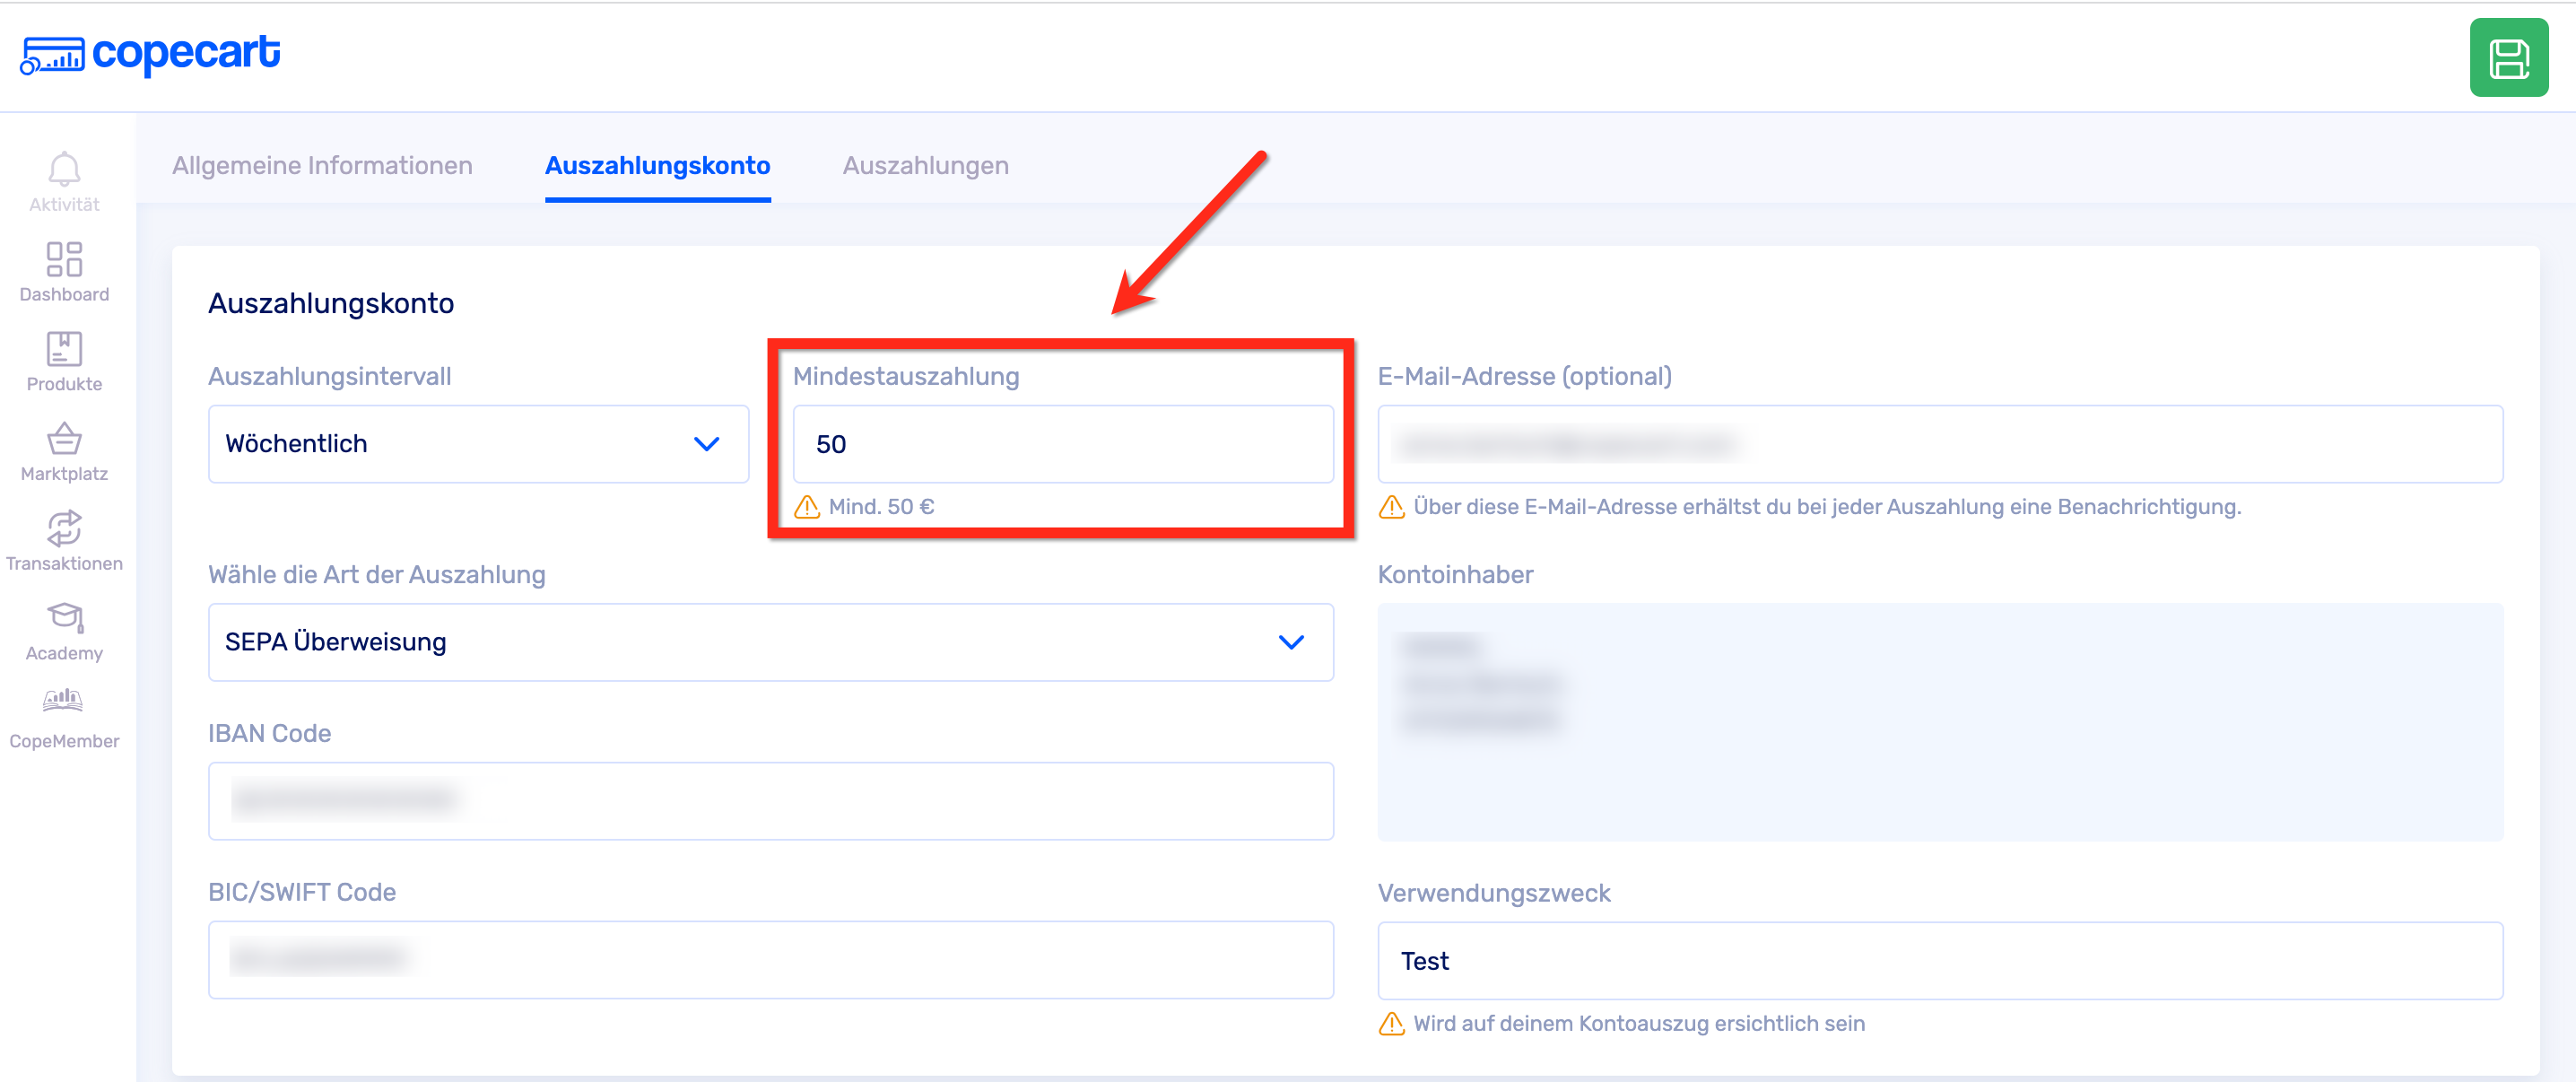
Task: Click the chevron of the Auszahlungsintervall dropdown
Action: coord(706,444)
